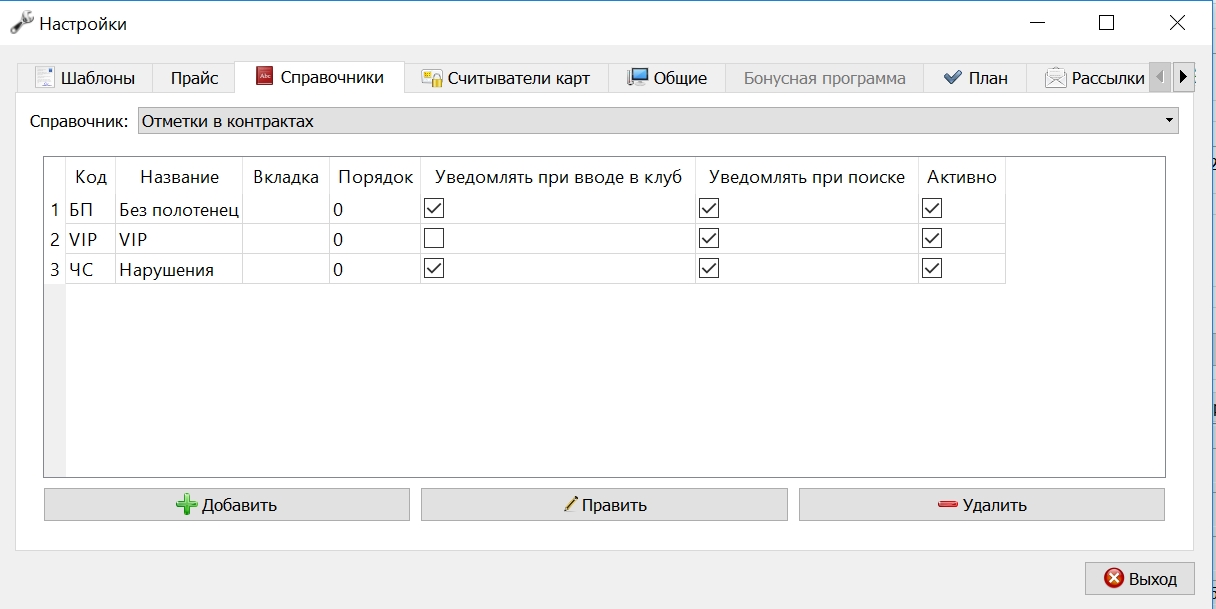Screen dimensions: 1216x609
Task: Toggle 'Уведомлять при поиске' for VIP row
Action: 709,239
